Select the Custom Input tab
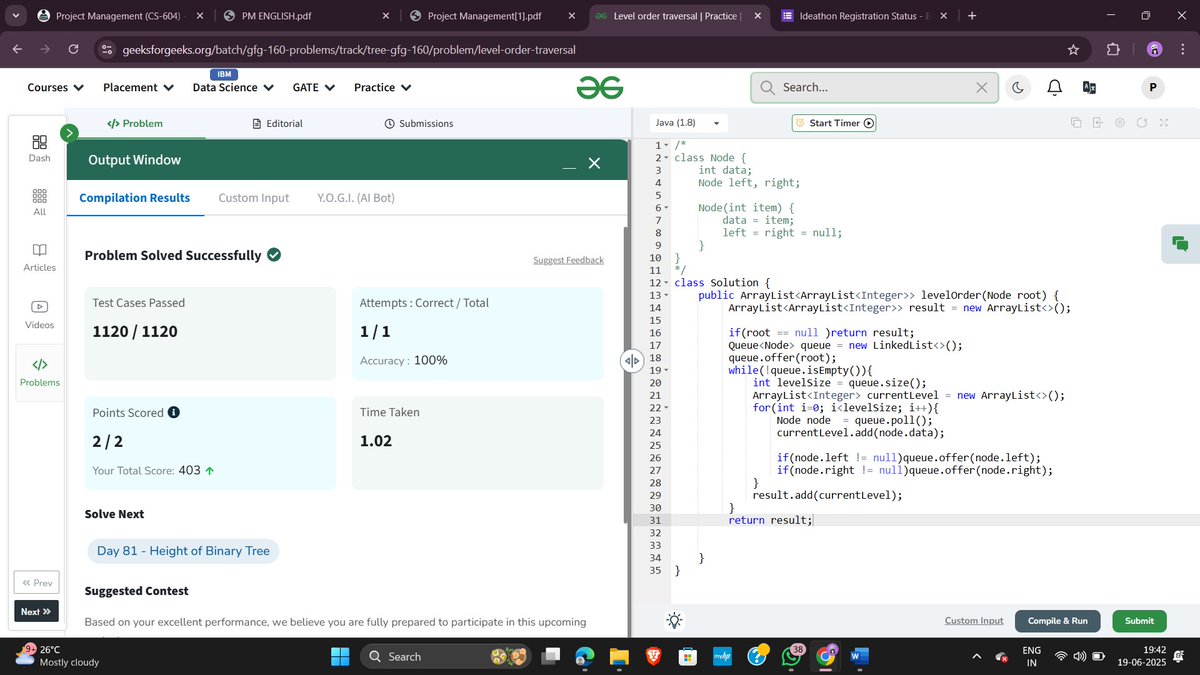This screenshot has width=1200, height=675. pyautogui.click(x=254, y=198)
